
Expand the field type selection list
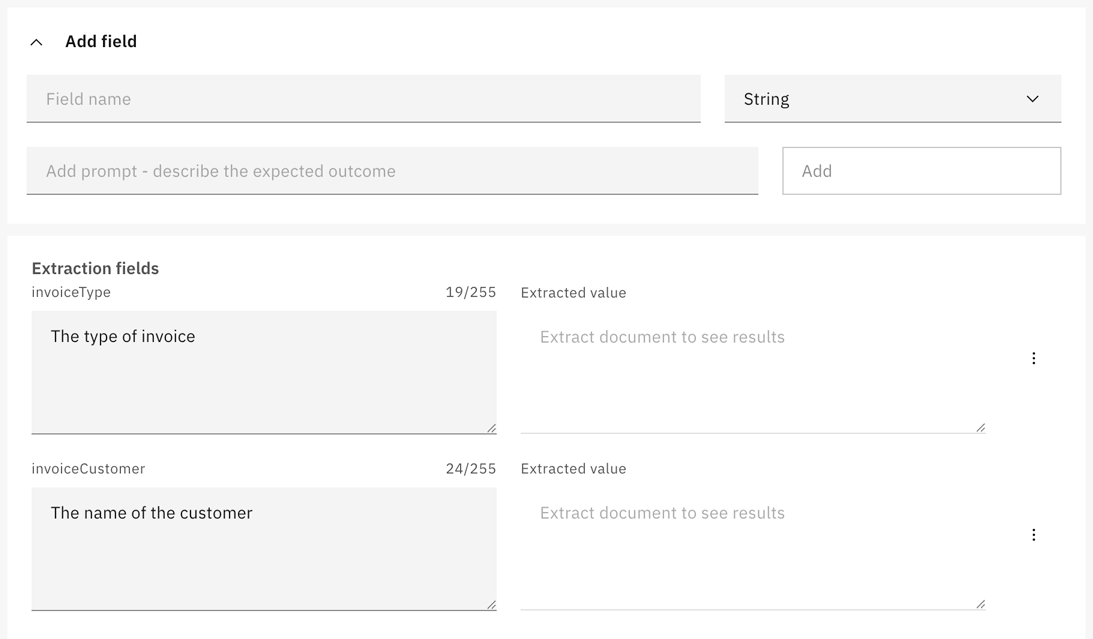pos(893,99)
